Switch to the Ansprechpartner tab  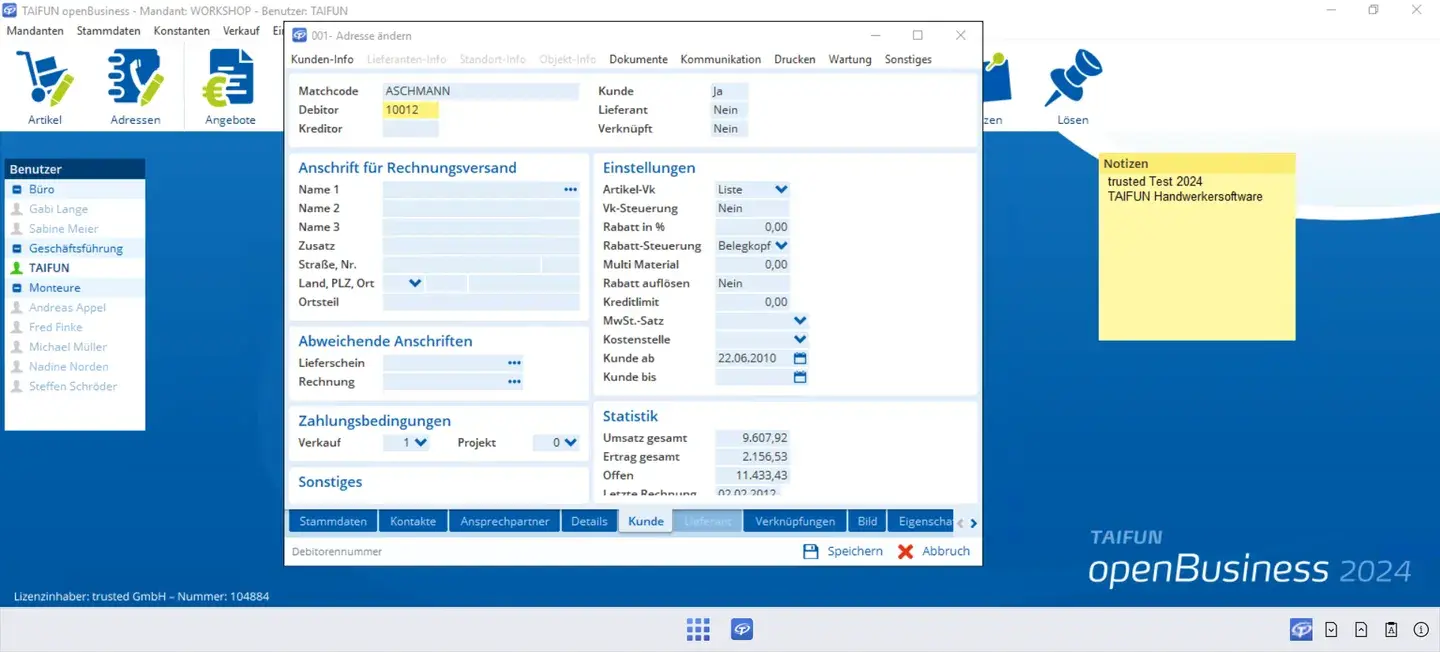pos(504,521)
